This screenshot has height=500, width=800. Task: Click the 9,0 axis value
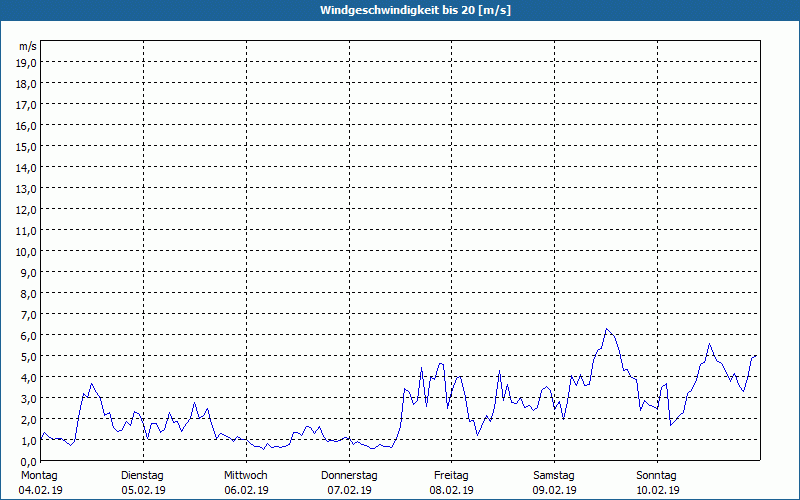click(29, 272)
